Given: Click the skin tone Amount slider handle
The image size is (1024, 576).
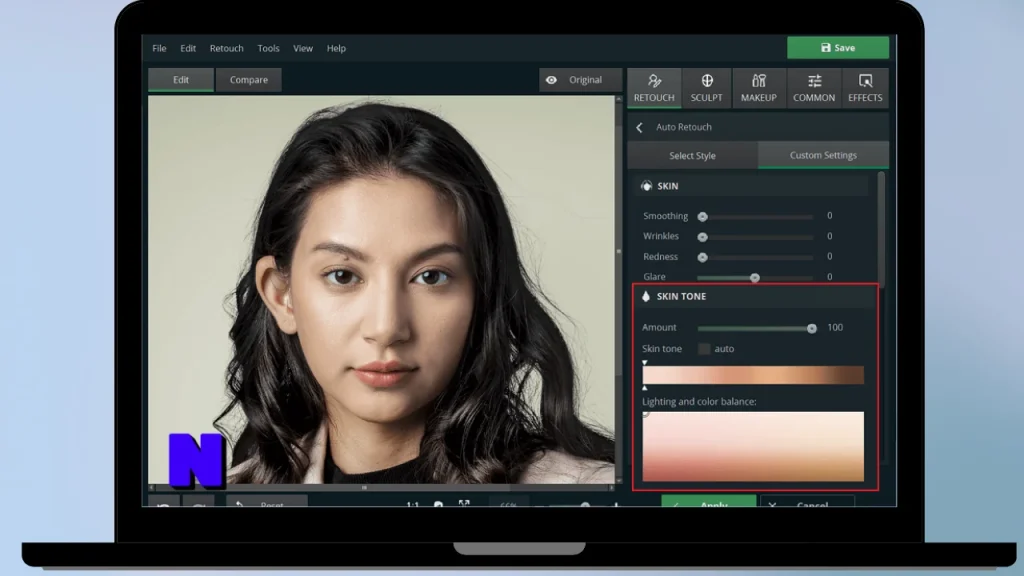Looking at the screenshot, I should (812, 328).
